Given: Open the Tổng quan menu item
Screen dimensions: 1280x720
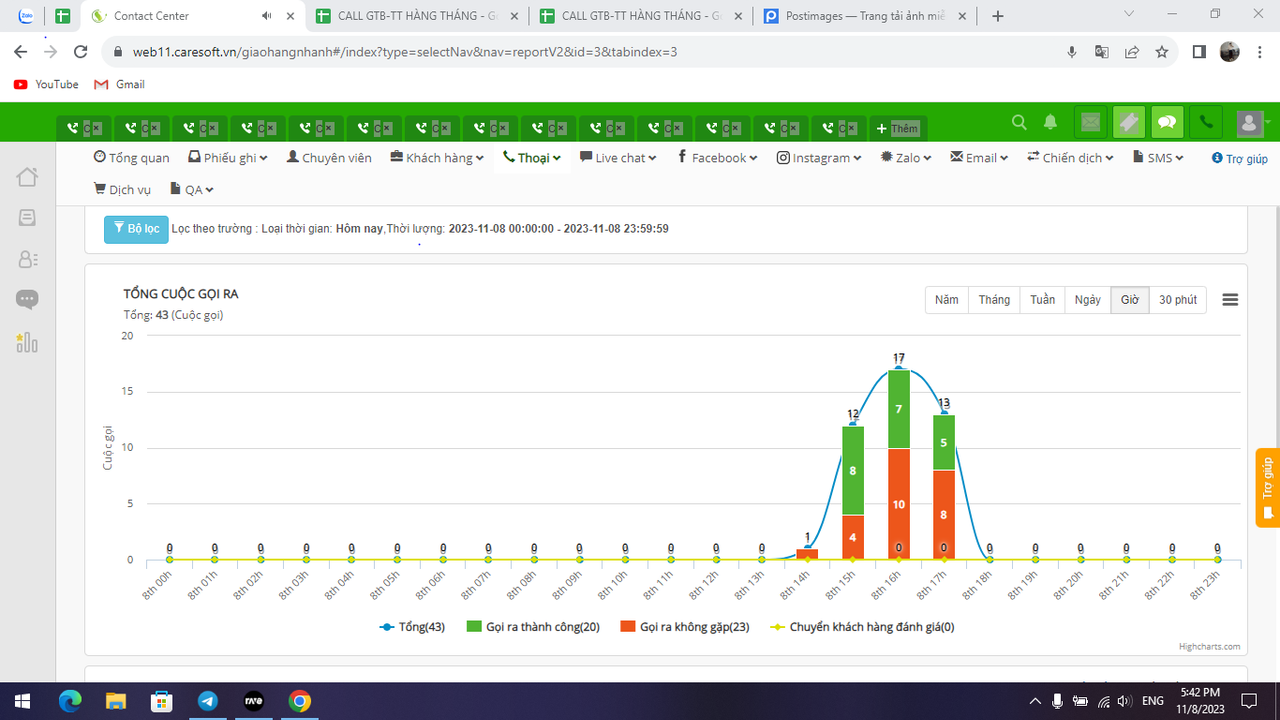Looking at the screenshot, I should pyautogui.click(x=131, y=158).
